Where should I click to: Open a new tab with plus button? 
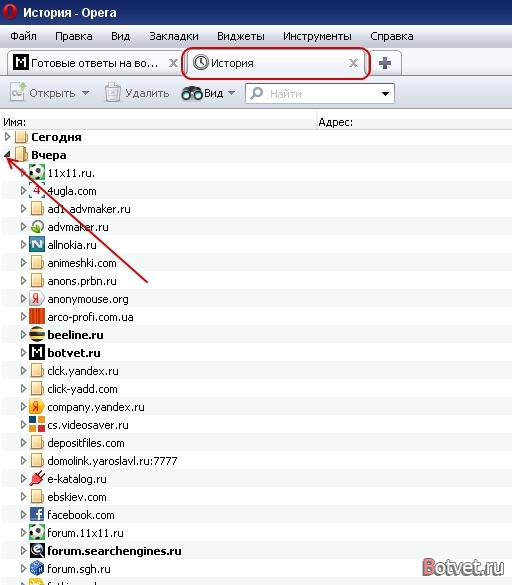(x=385, y=63)
